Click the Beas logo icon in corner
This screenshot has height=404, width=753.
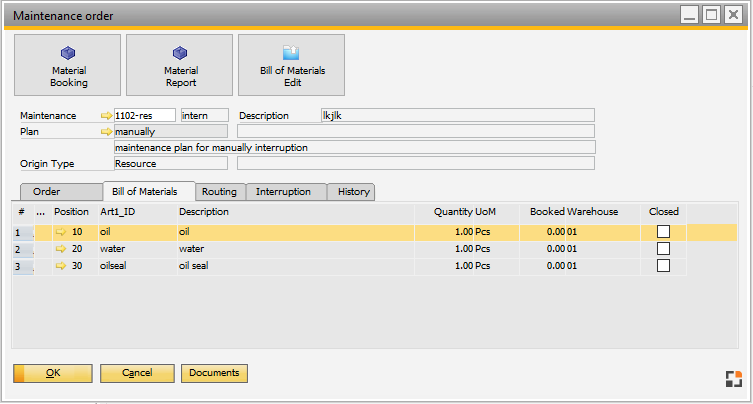(x=734, y=378)
